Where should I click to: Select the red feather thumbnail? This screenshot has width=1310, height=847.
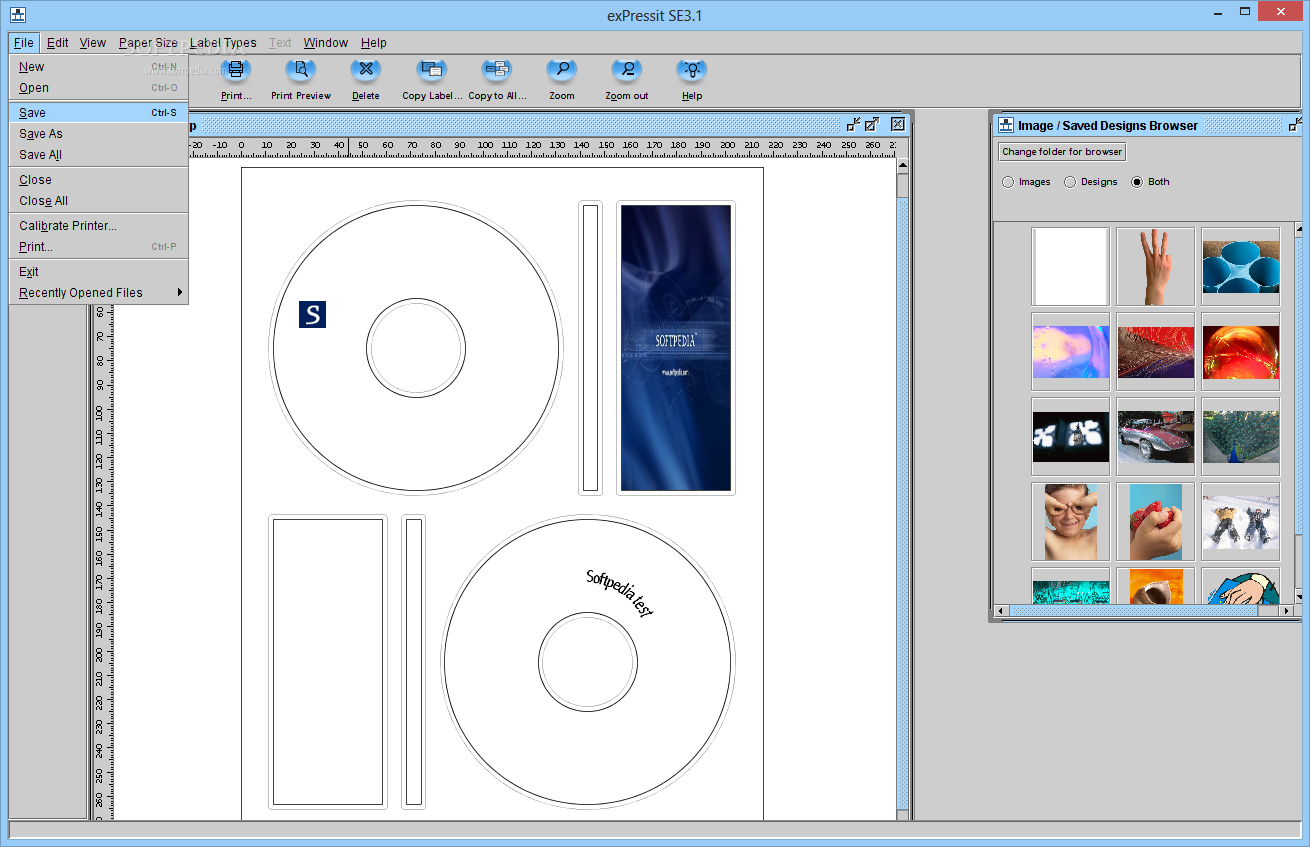point(1155,352)
